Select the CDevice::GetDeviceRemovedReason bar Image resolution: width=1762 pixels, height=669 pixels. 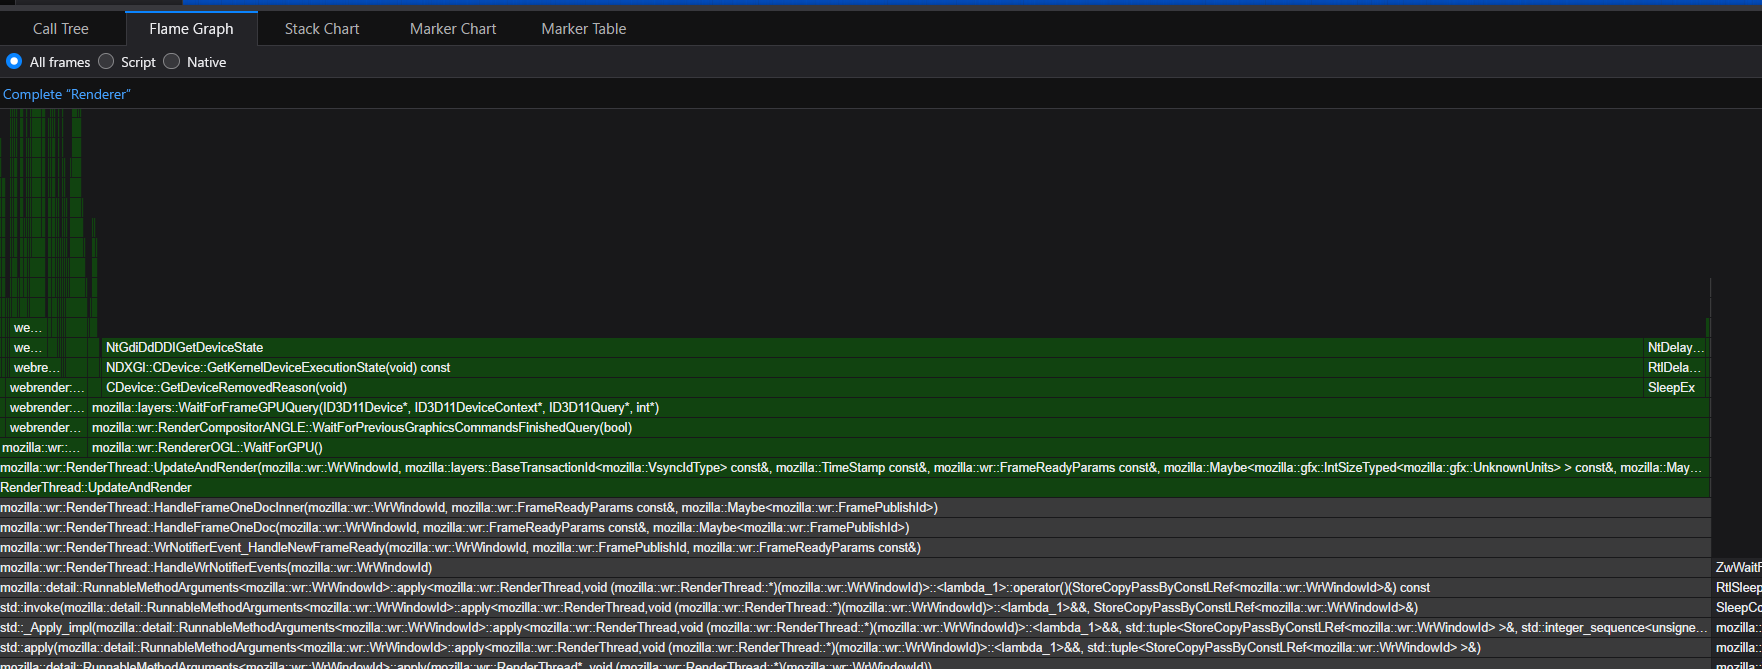coord(226,388)
